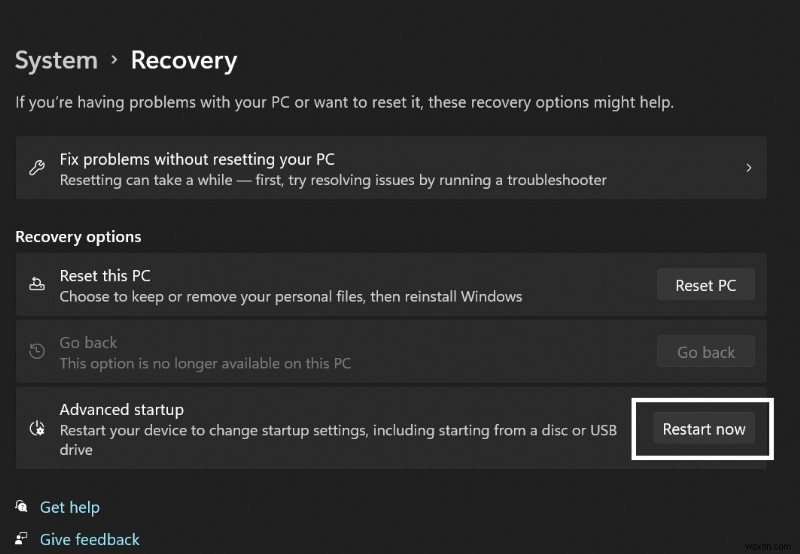Click the wrench icon beside Fix problems

36,168
